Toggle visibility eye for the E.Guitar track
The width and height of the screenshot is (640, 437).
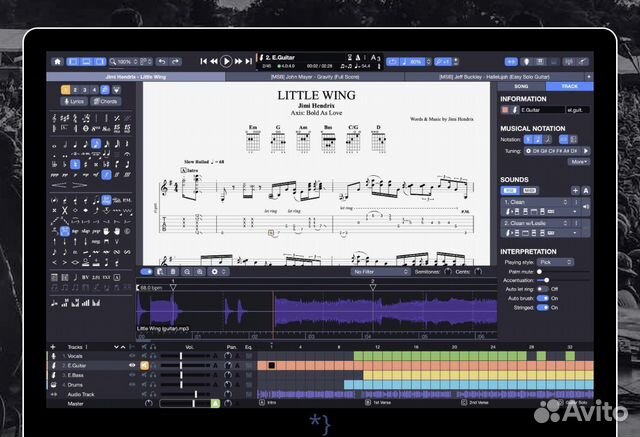pos(132,366)
